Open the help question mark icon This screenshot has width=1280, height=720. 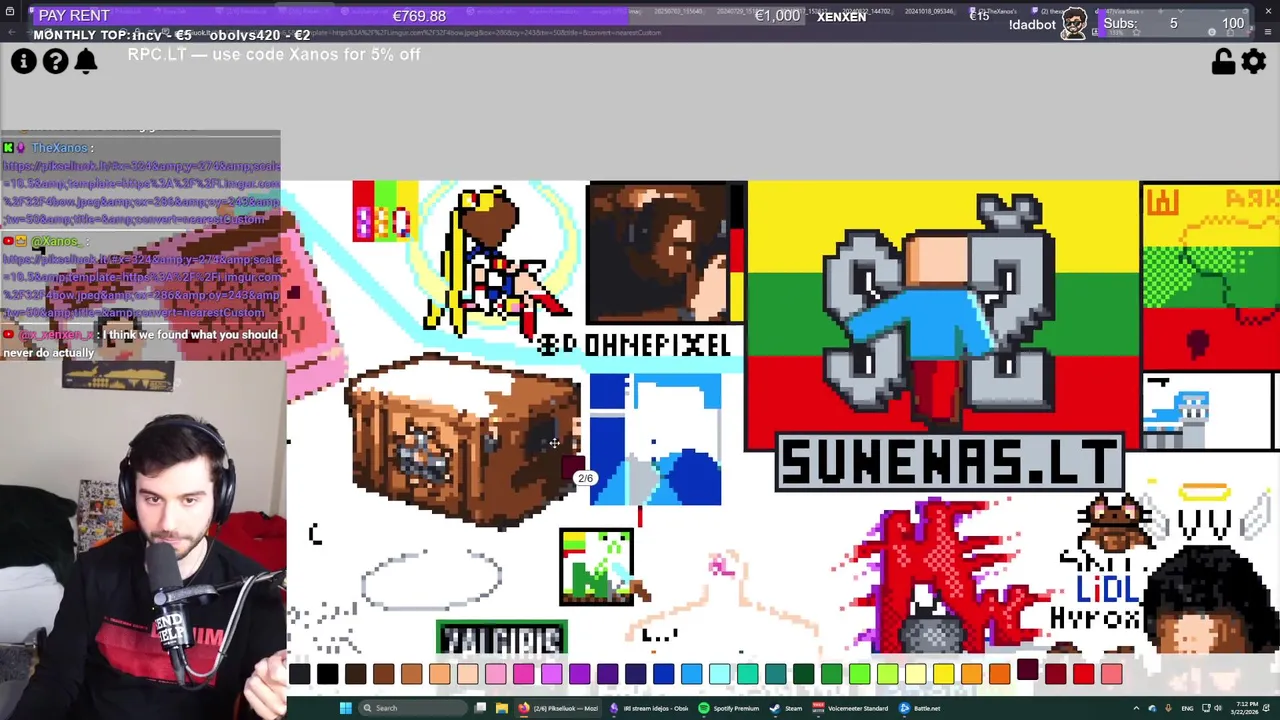click(55, 61)
